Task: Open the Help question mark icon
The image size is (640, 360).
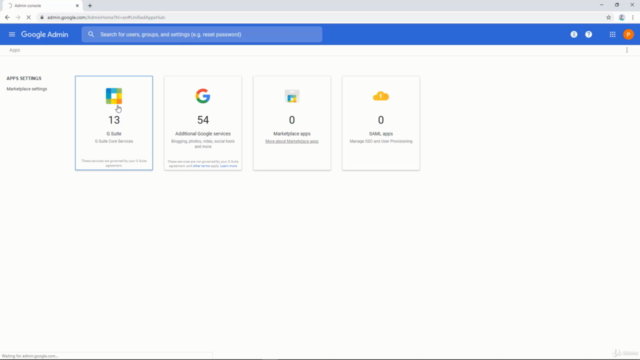Action: (589, 34)
